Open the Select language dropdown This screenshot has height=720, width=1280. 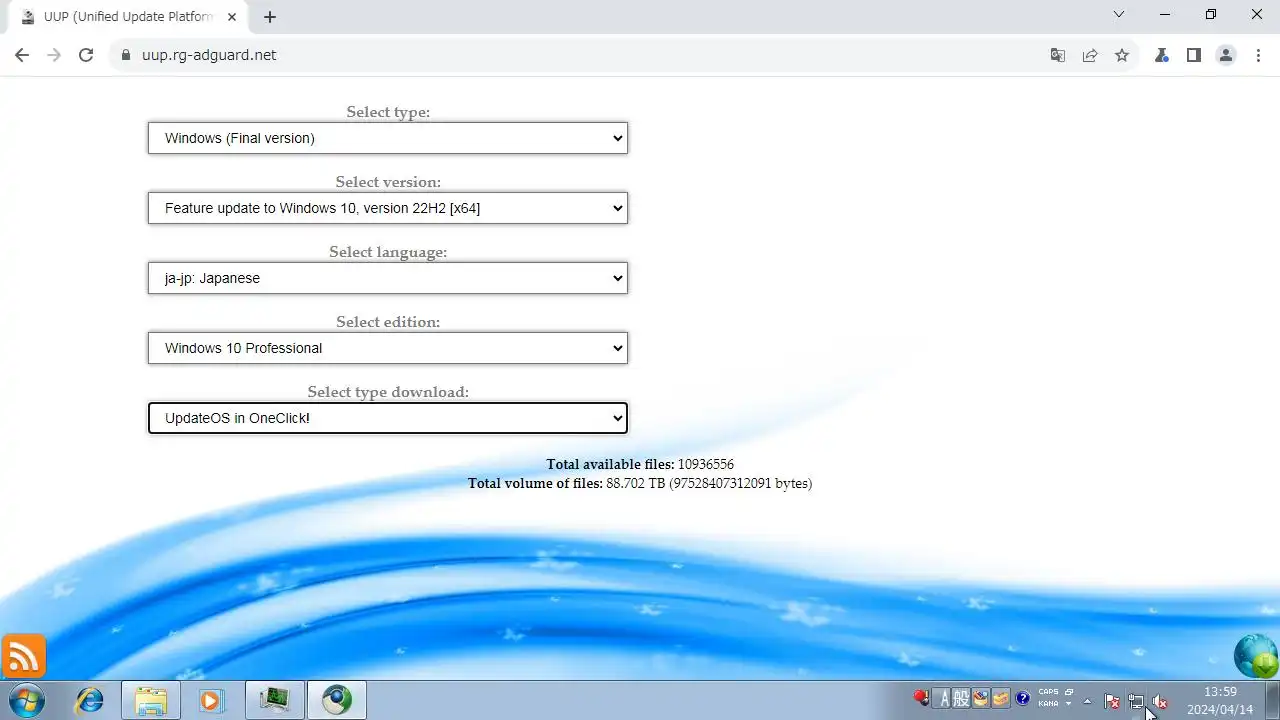pos(388,278)
